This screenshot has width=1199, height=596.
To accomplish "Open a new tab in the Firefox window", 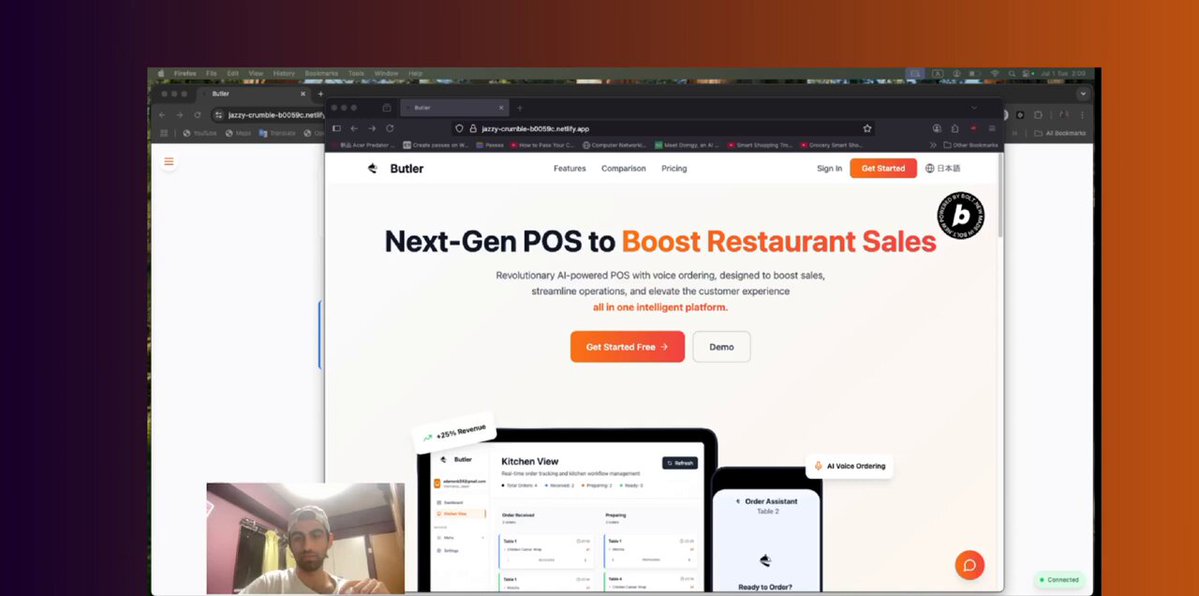I will 520,108.
